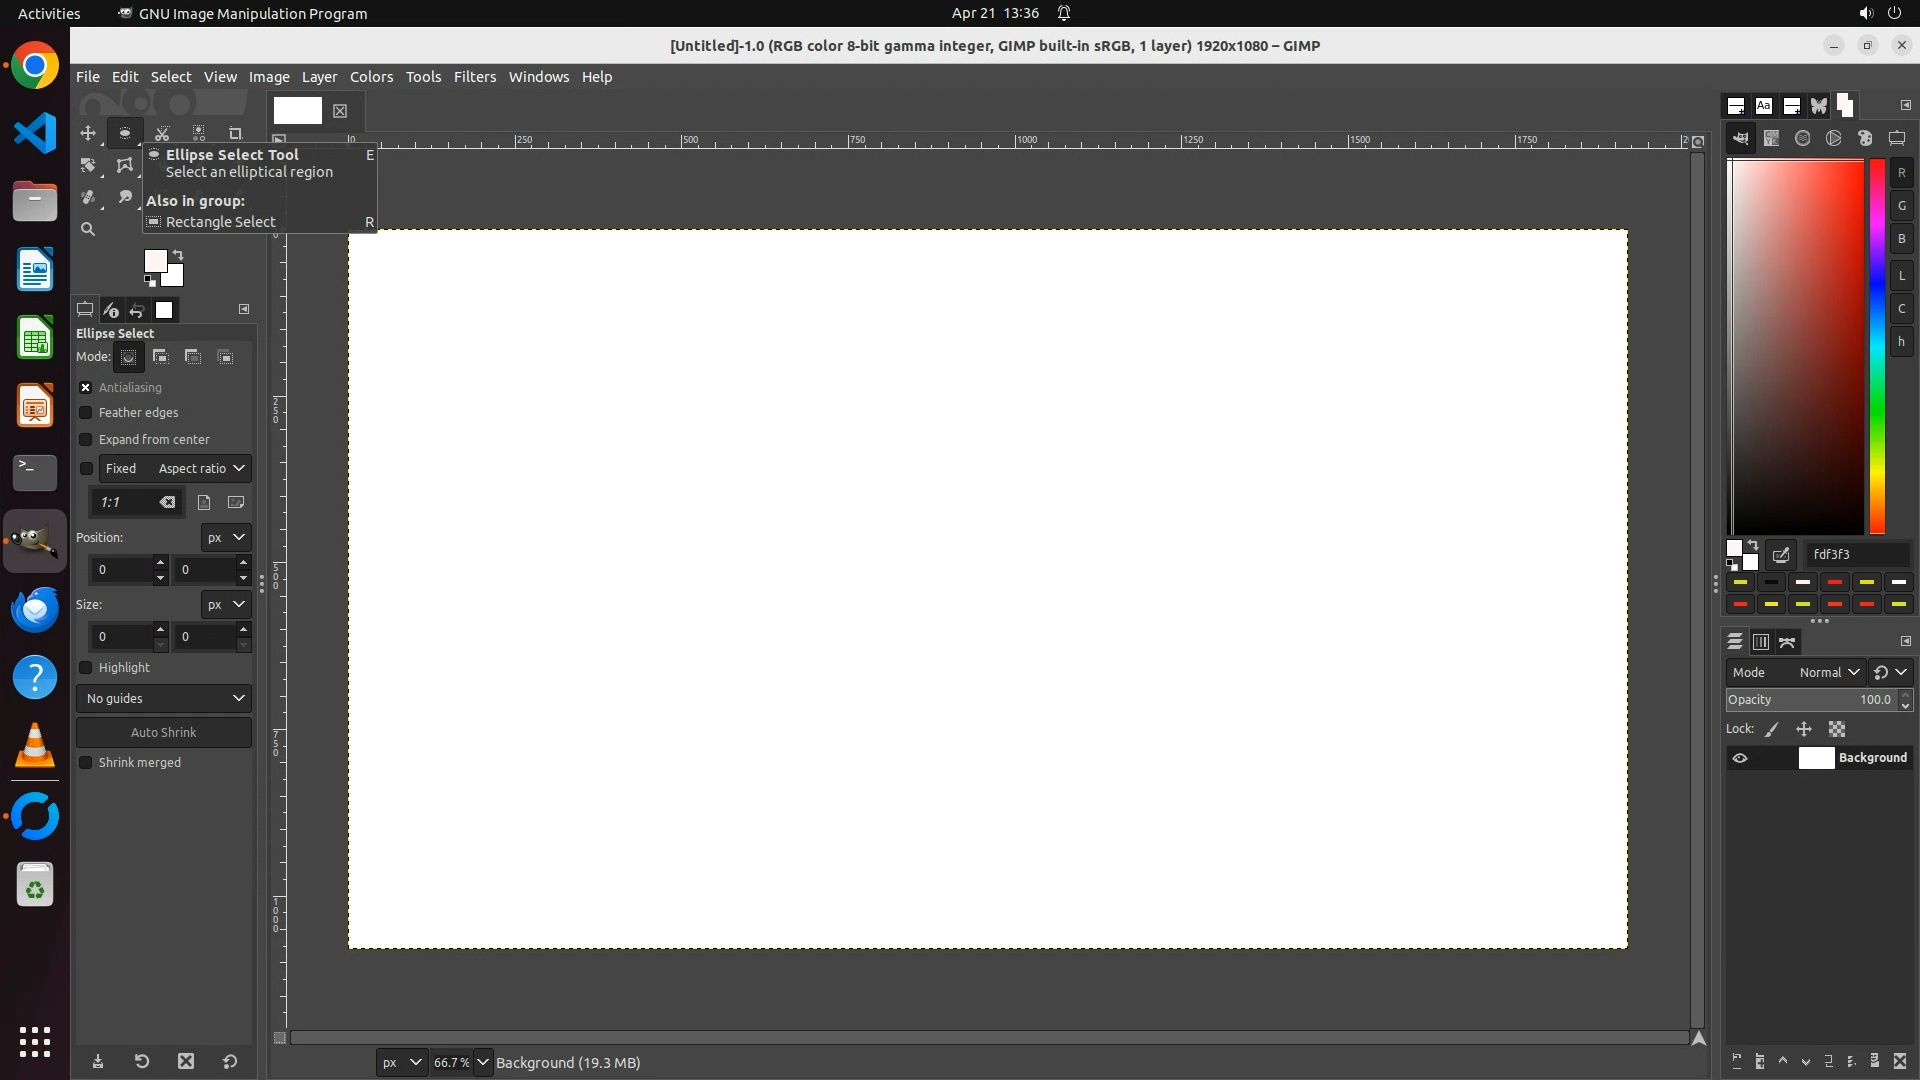The image size is (1920, 1080).
Task: Open the Filters menu
Action: (x=474, y=77)
